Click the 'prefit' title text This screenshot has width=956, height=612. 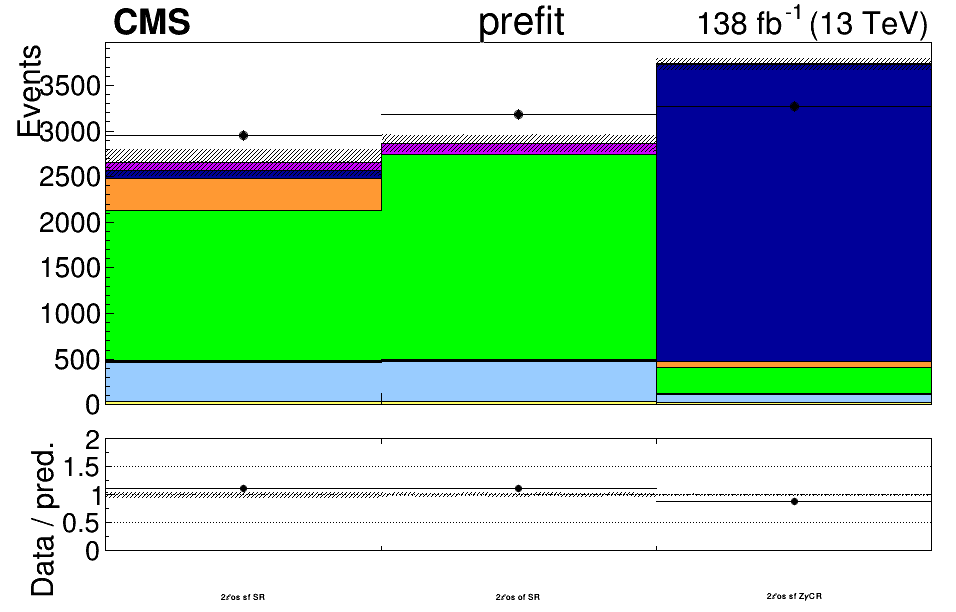click(x=521, y=23)
